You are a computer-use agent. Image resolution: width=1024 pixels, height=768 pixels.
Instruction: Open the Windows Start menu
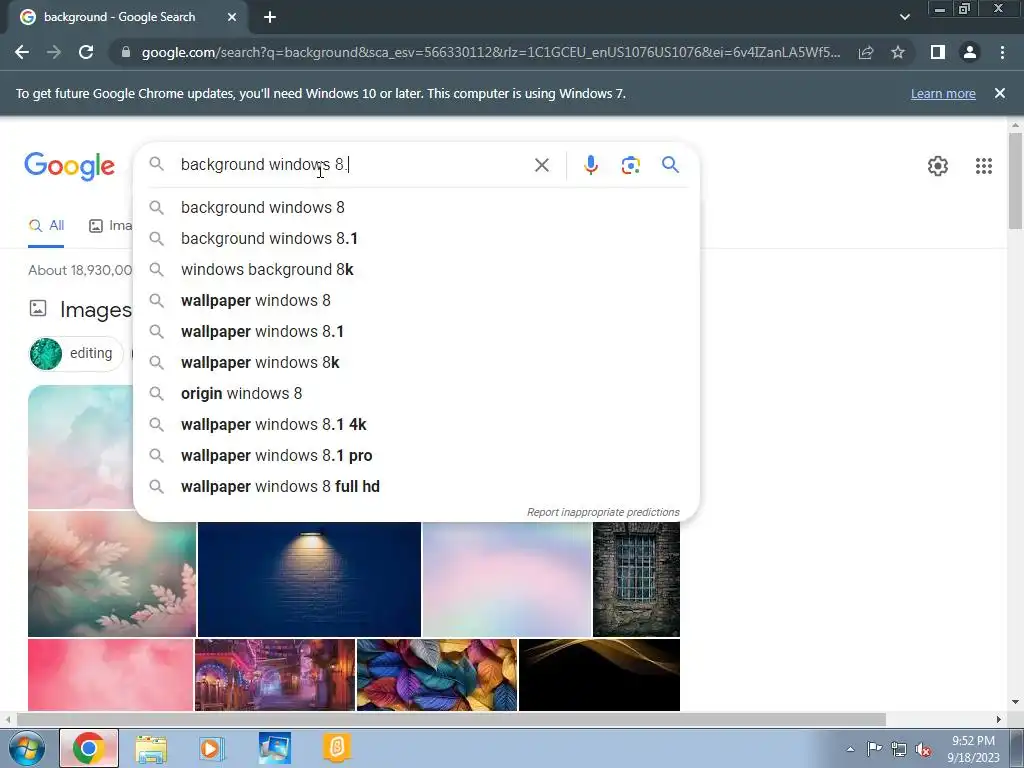pos(27,748)
